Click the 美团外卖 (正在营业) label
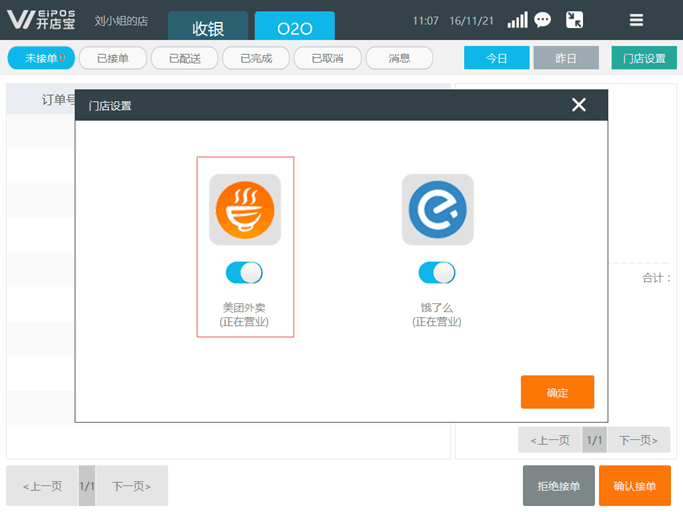 click(x=244, y=315)
